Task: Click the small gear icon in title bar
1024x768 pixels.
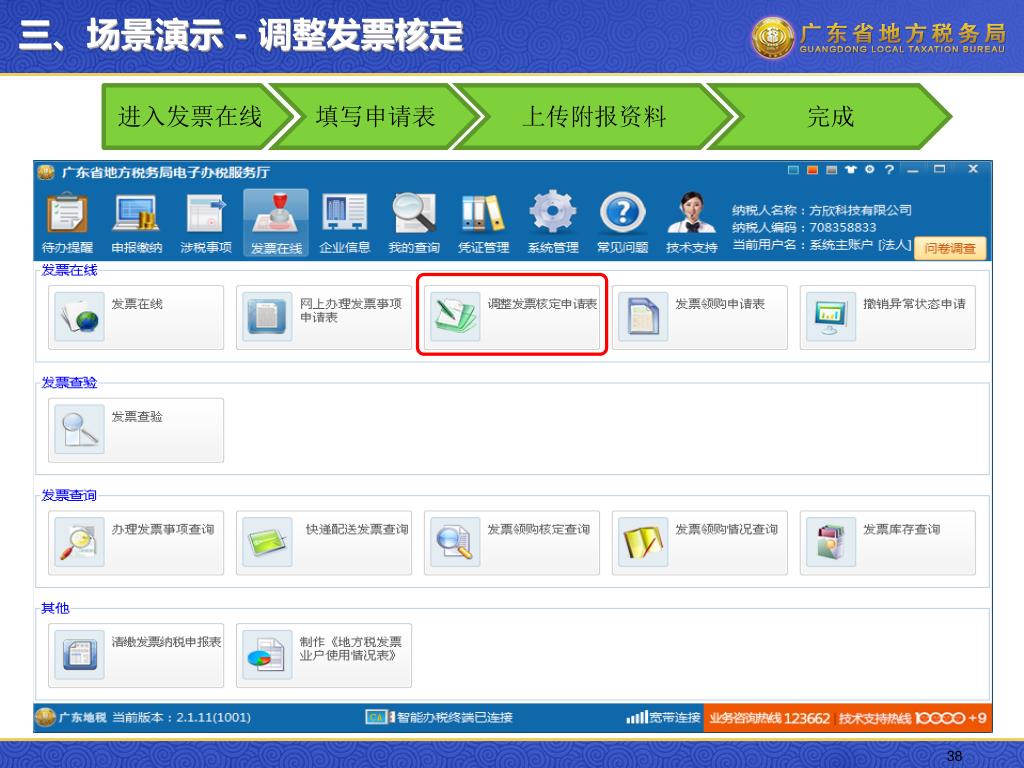Action: (x=869, y=170)
